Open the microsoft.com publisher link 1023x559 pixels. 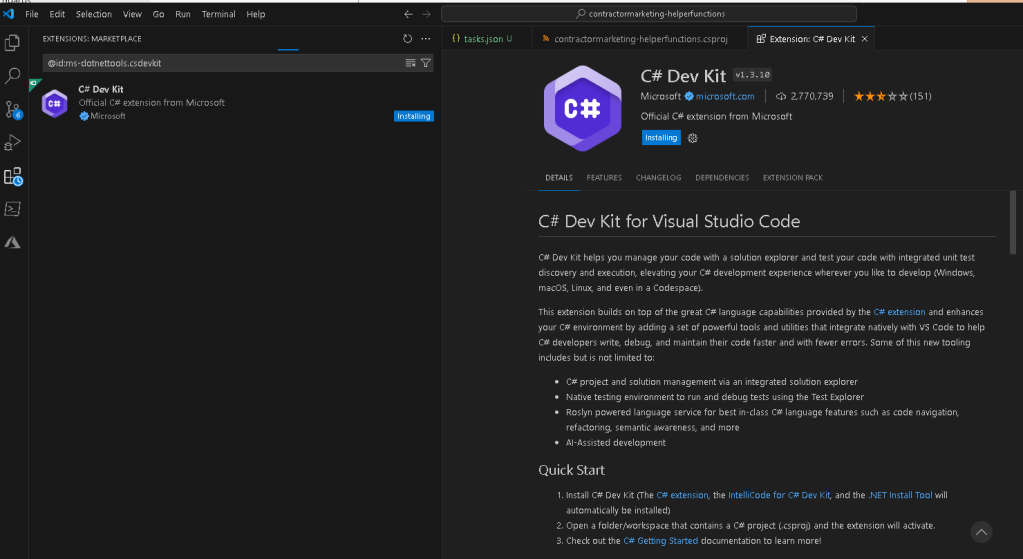[x=725, y=97]
